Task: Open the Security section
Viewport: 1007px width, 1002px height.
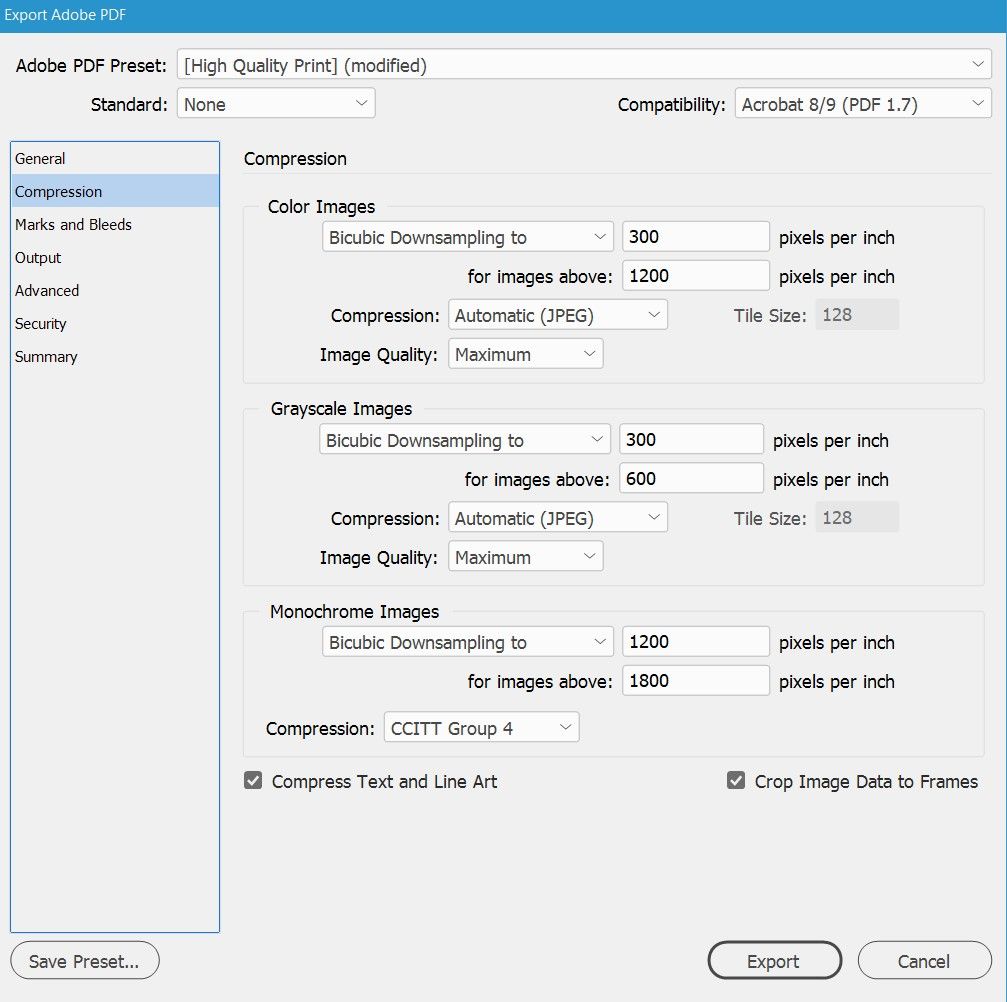Action: [115, 324]
